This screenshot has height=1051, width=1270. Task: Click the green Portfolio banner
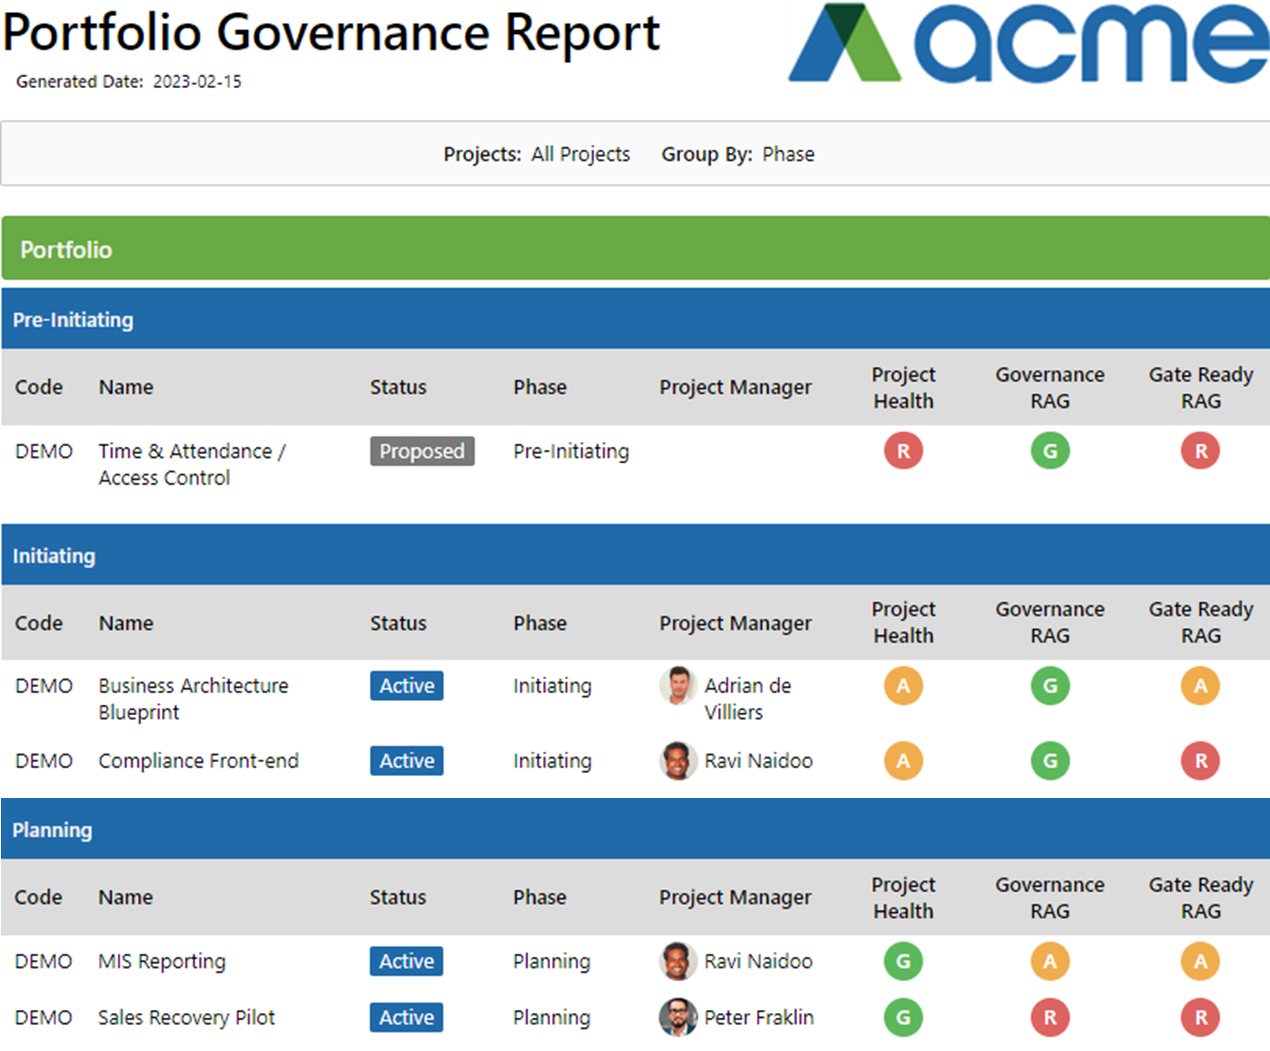point(635,249)
